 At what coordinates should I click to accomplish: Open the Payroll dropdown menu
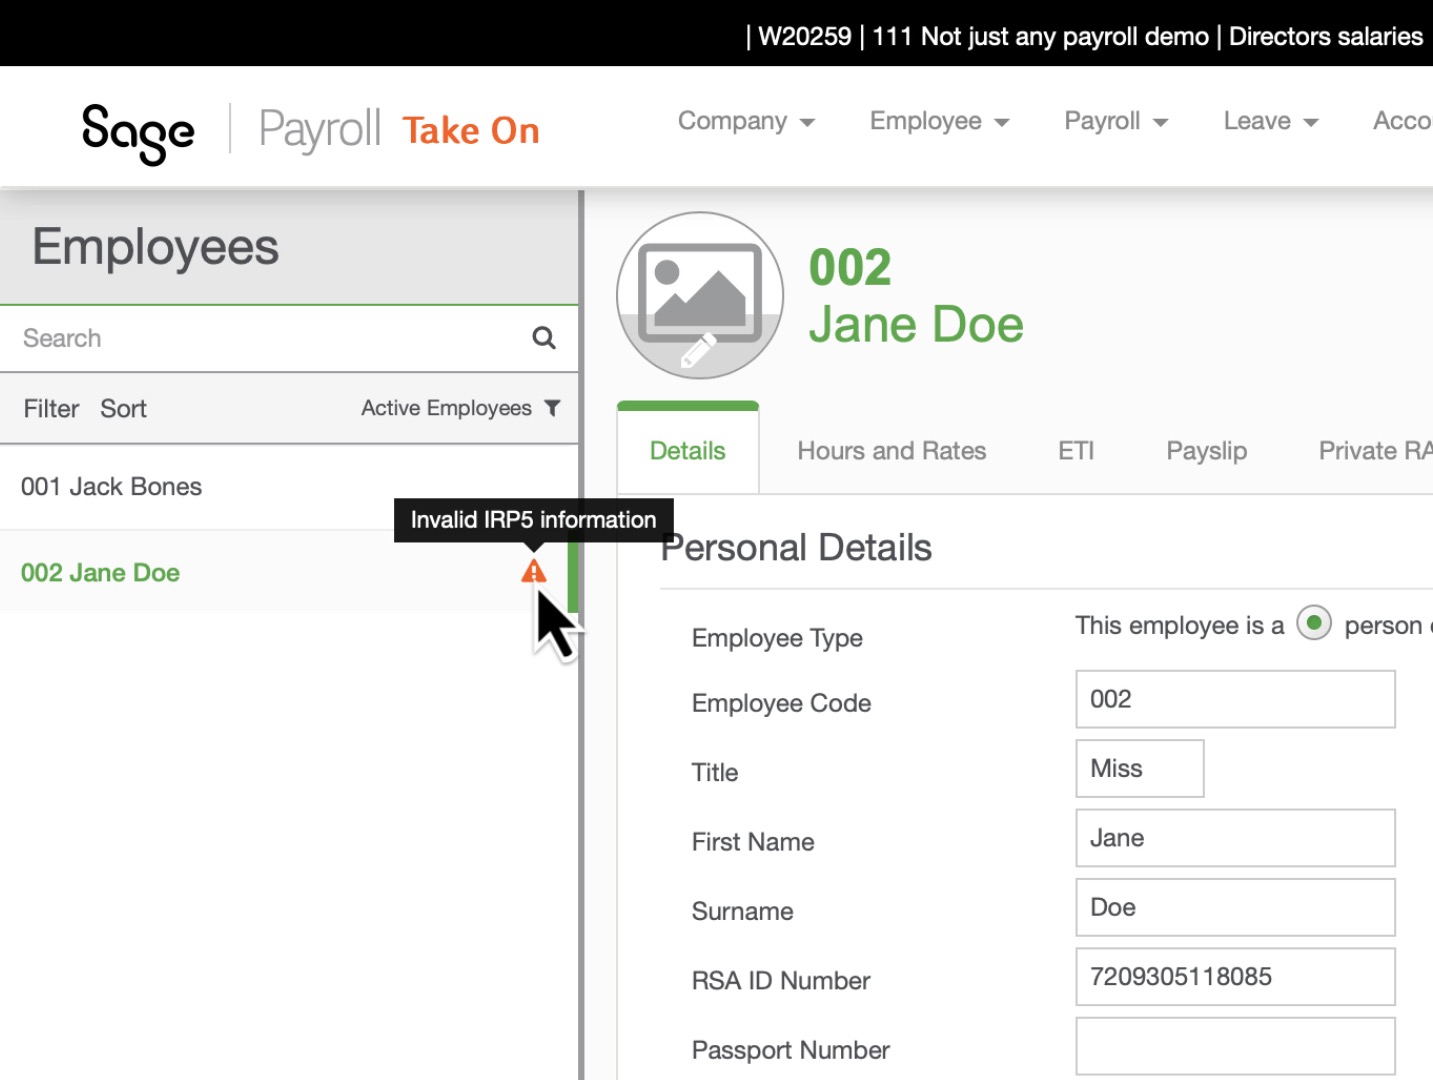click(1115, 121)
